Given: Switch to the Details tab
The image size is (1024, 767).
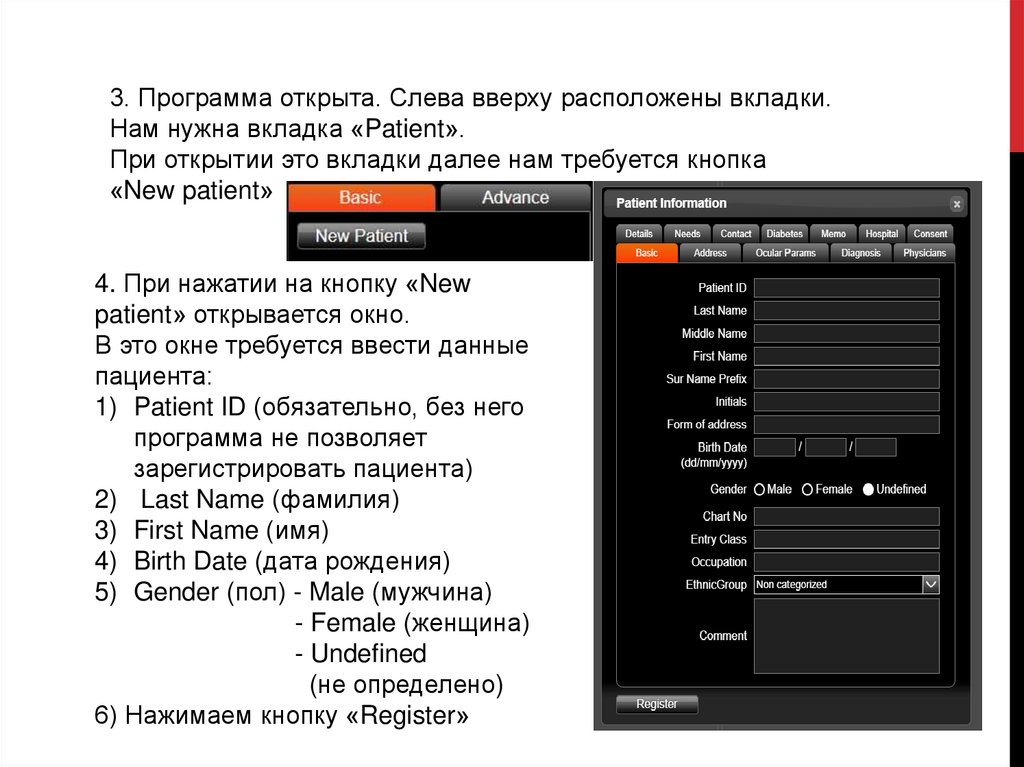Looking at the screenshot, I should (x=639, y=234).
